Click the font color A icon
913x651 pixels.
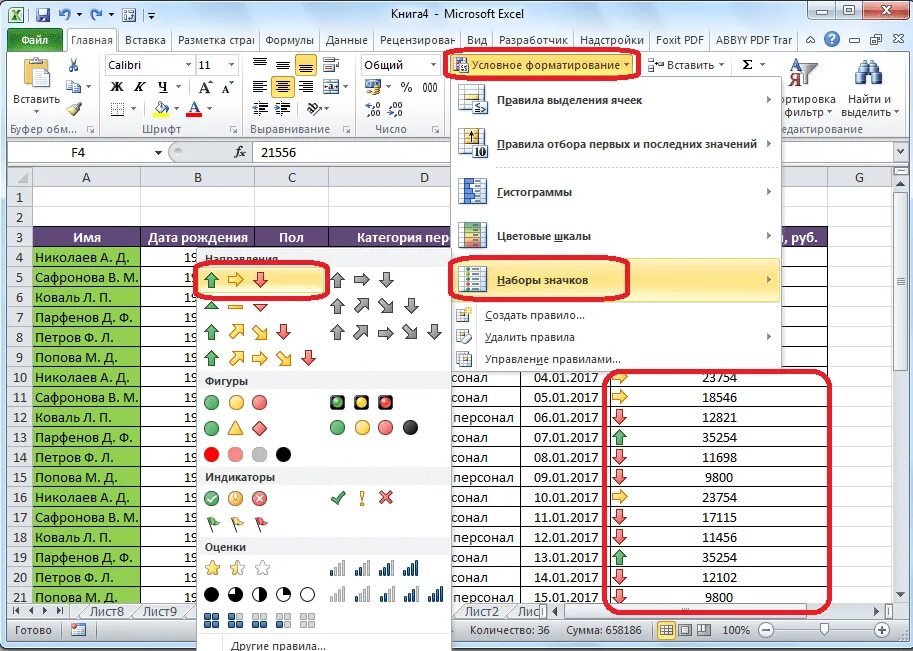(x=194, y=108)
